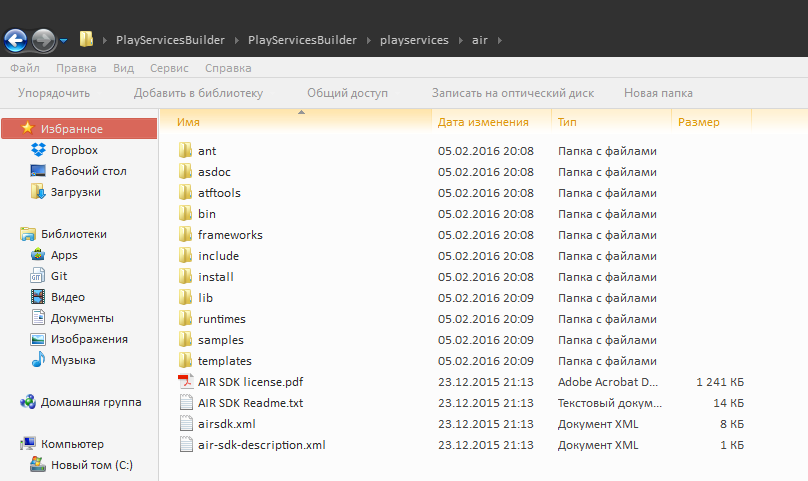
Task: Click Adobe Acrobat D... type cell
Action: tap(608, 382)
